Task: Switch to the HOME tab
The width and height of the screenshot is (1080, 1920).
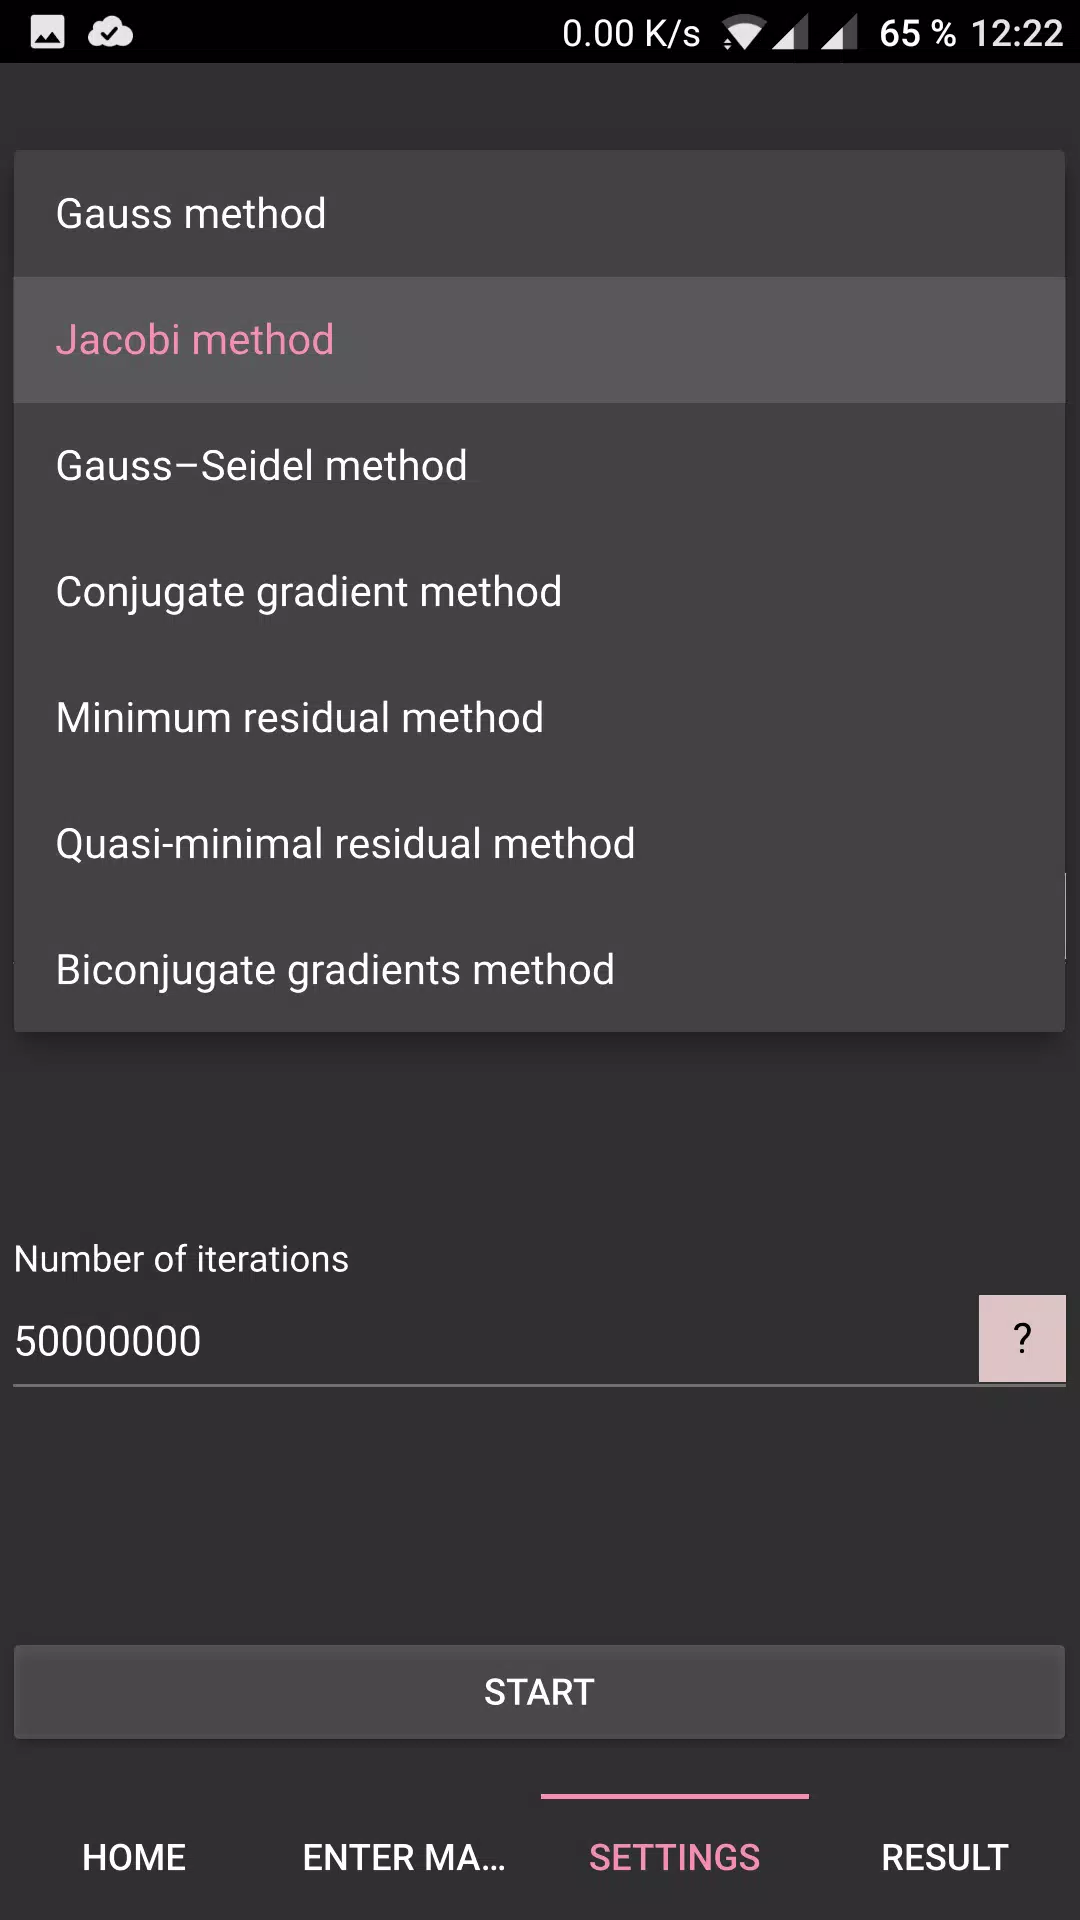Action: tap(135, 1858)
